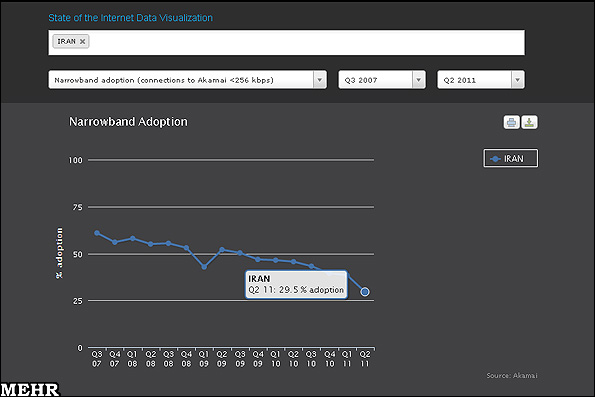The height and width of the screenshot is (397, 595).
Task: Click the '% adoption' y-axis label
Action: 59,253
